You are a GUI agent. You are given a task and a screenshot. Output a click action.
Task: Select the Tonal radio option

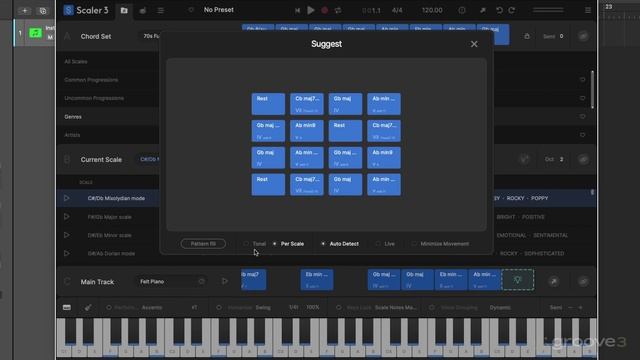(x=246, y=244)
